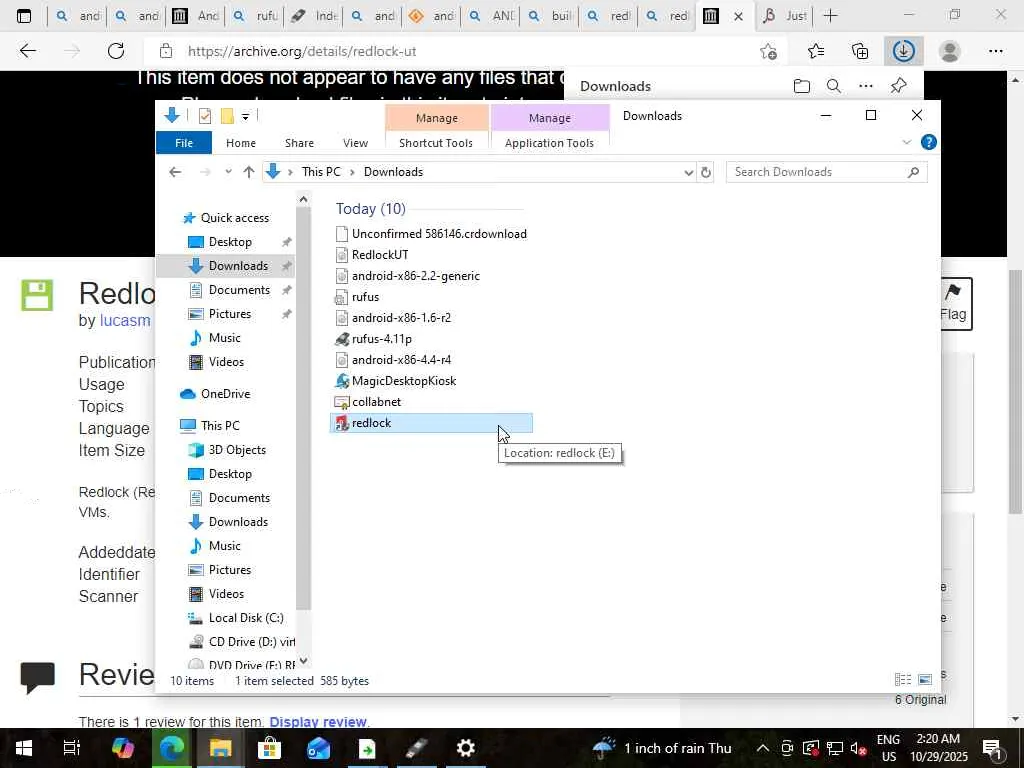This screenshot has height=768, width=1024.
Task: Open Customize Quick Access Toolbar dropdown
Action: pos(246,117)
